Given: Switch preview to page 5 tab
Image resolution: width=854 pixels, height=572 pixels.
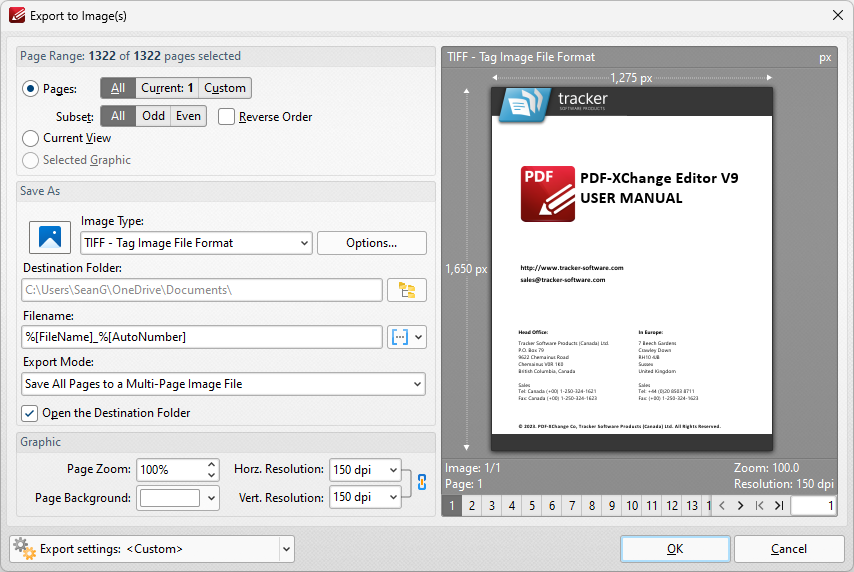Looking at the screenshot, I should pos(532,506).
